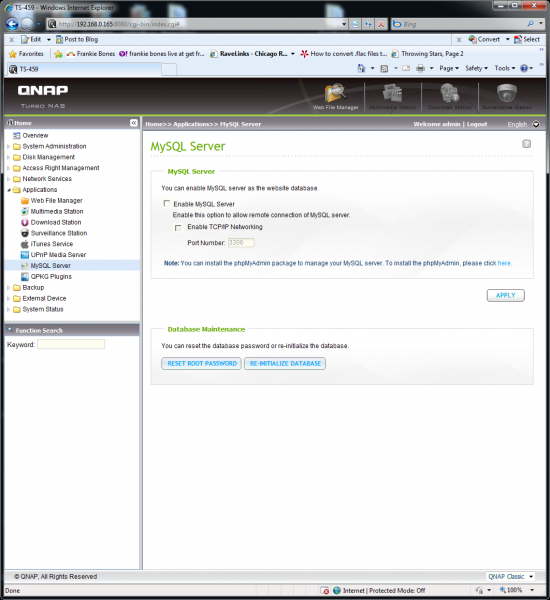
Task: Click Logout link
Action: coord(477,124)
